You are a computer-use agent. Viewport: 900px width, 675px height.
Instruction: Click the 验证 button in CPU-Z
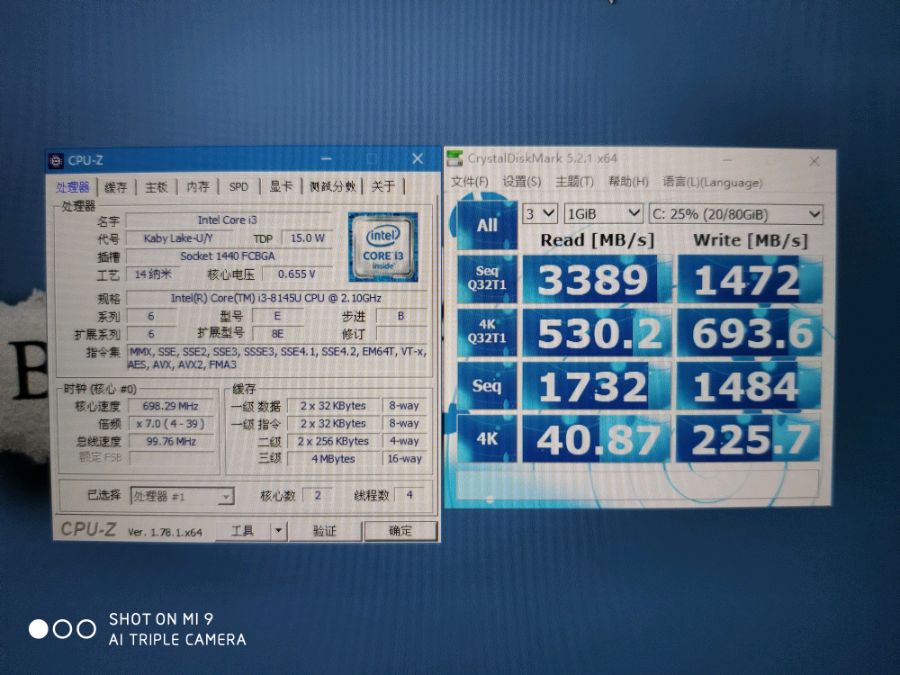tap(324, 531)
